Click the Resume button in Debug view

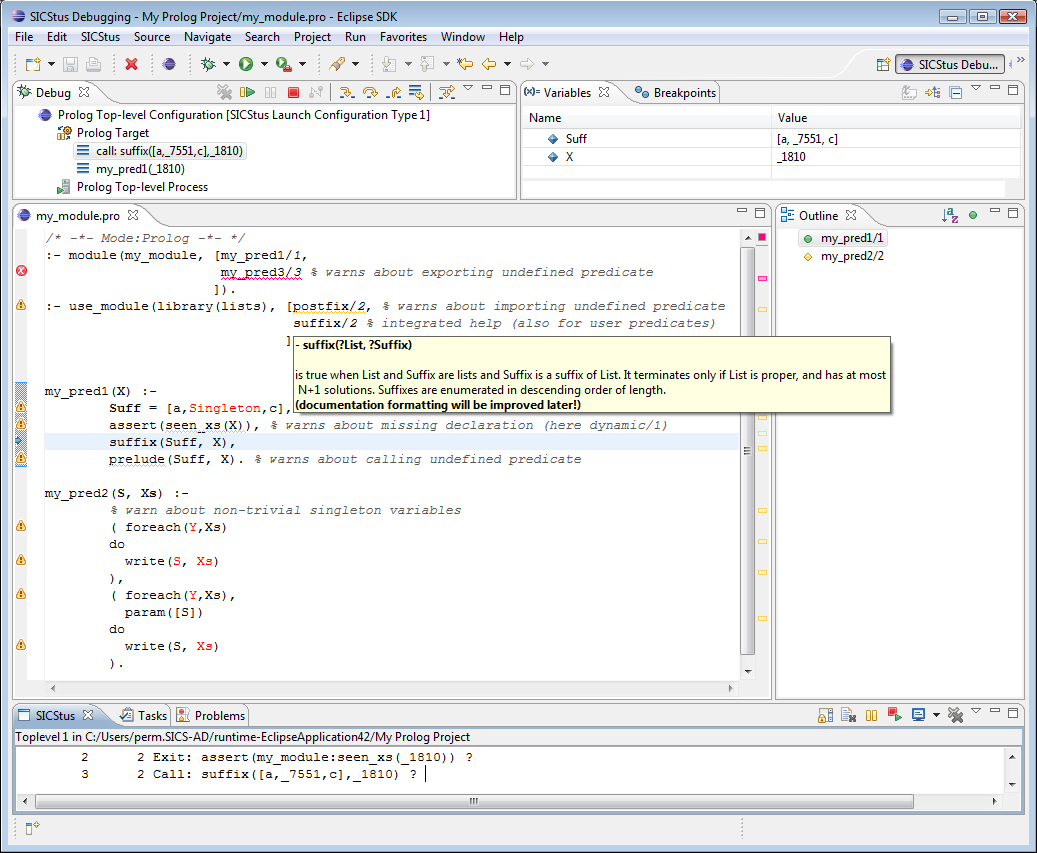pos(246,93)
